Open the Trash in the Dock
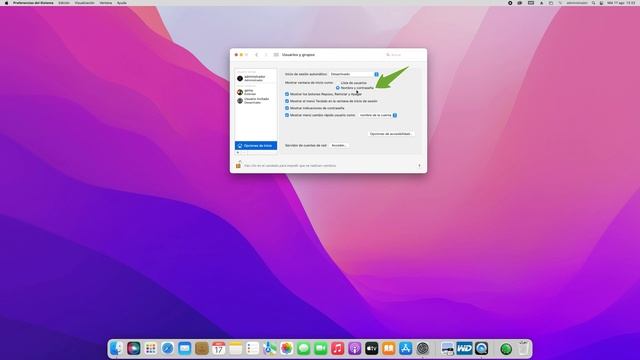640x360 pixels. click(x=524, y=349)
